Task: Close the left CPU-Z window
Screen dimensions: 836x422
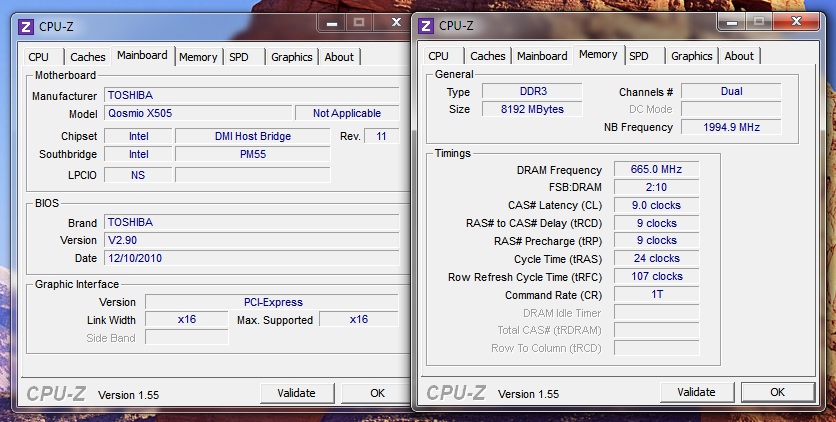Action: 396,23
